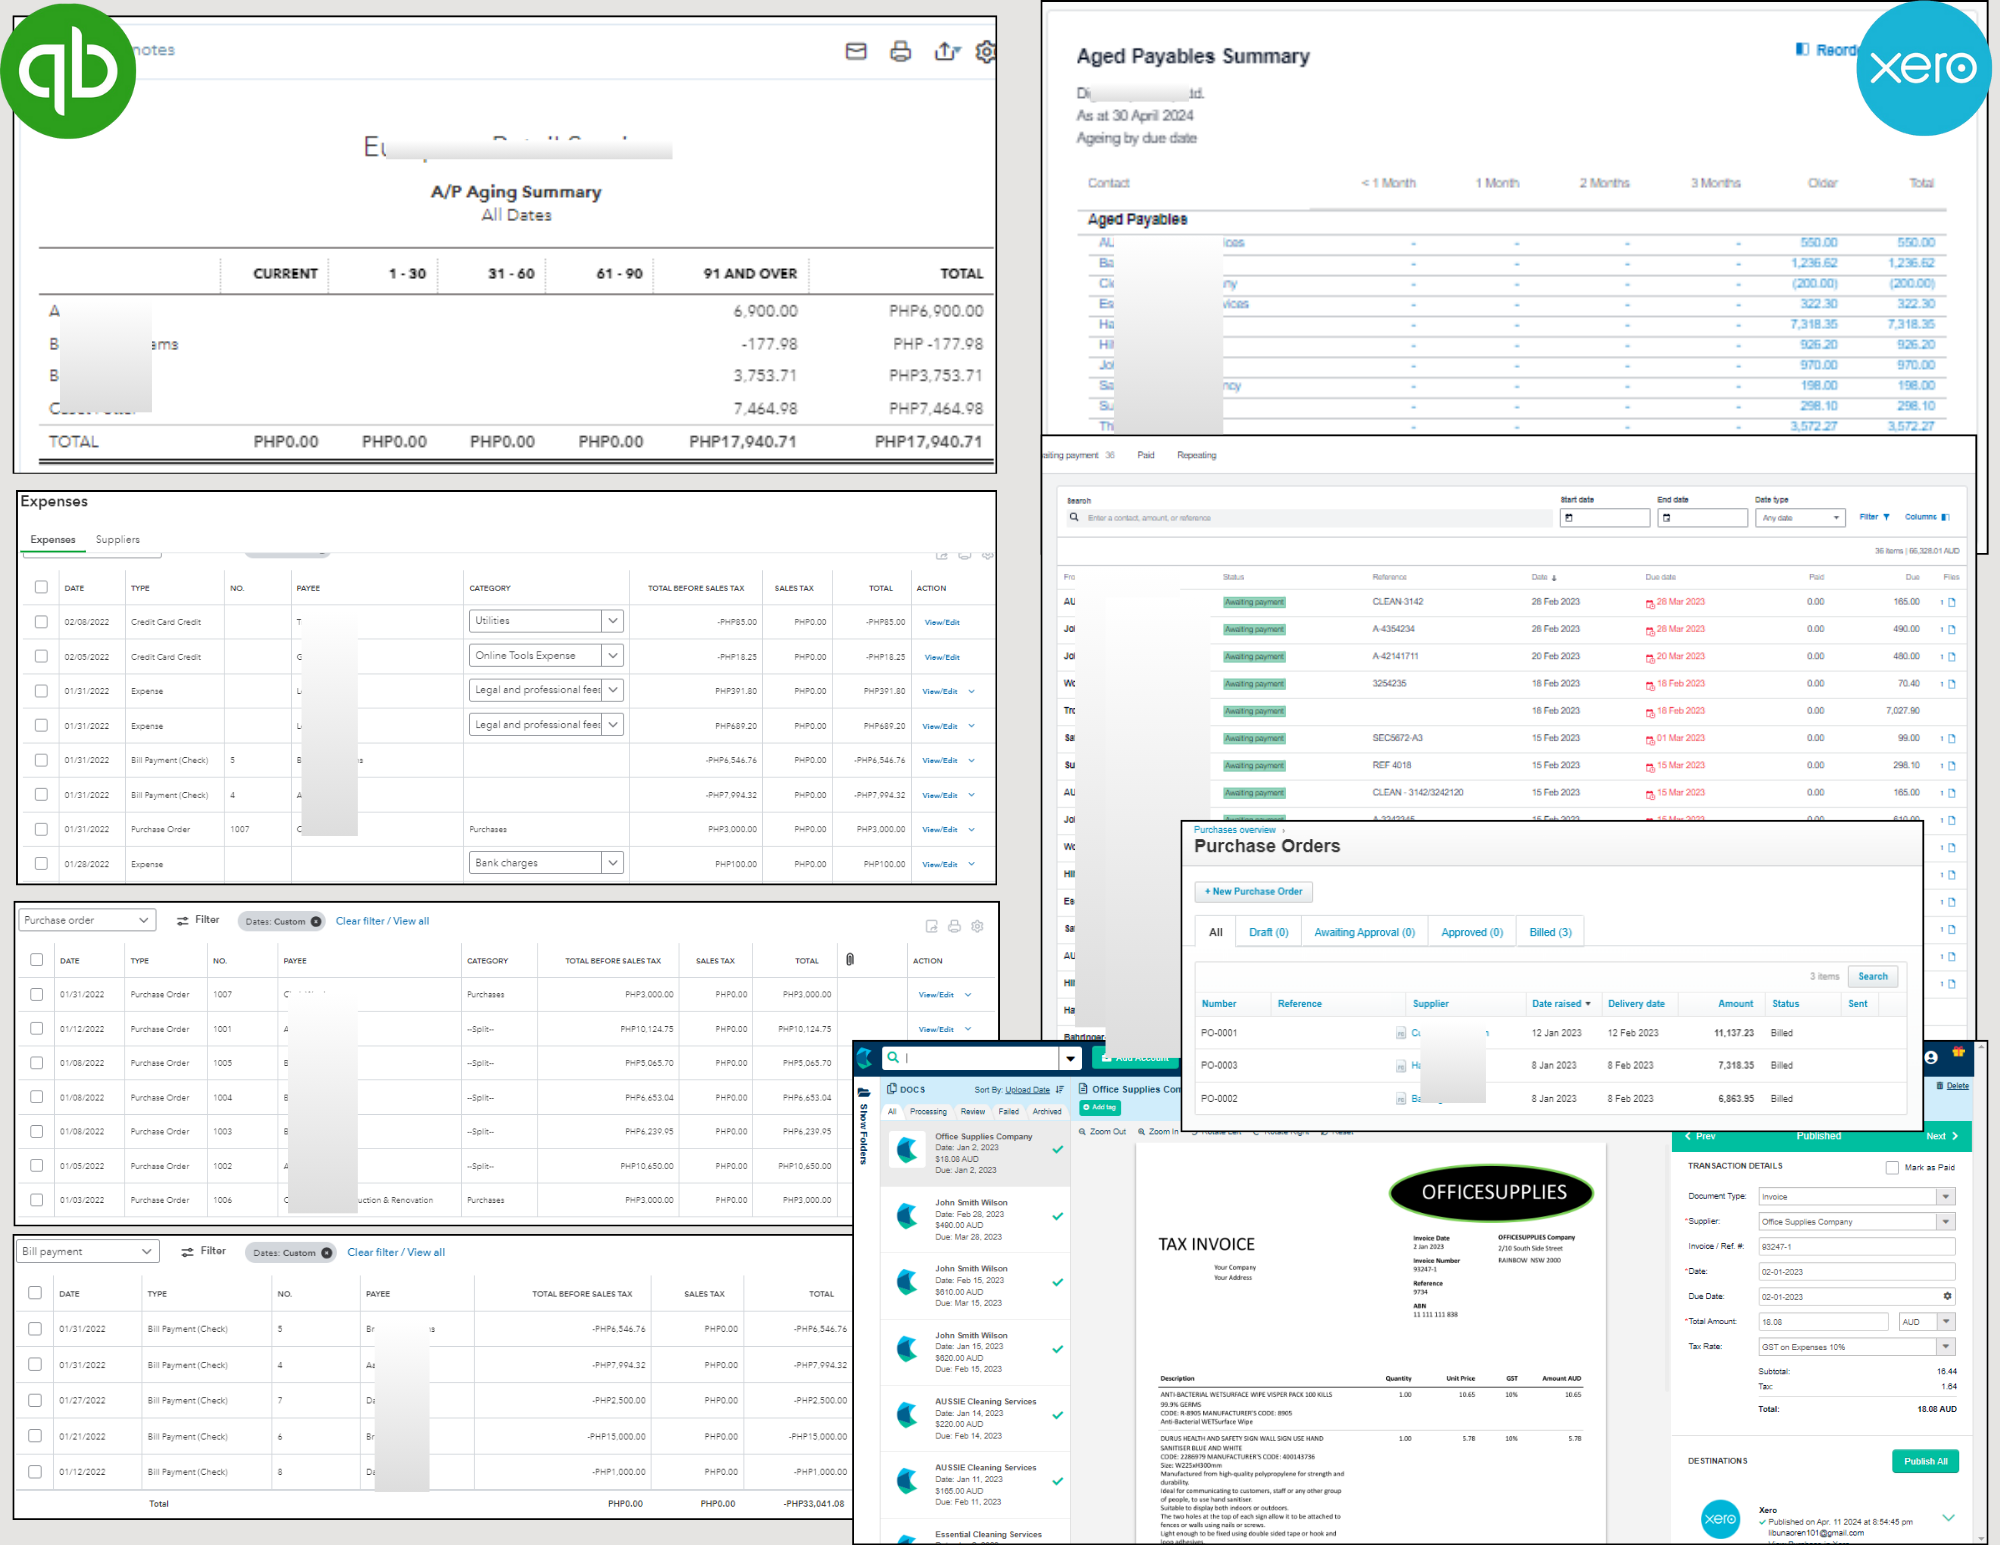Click the user profile icon in document app header

pos(1931,1057)
